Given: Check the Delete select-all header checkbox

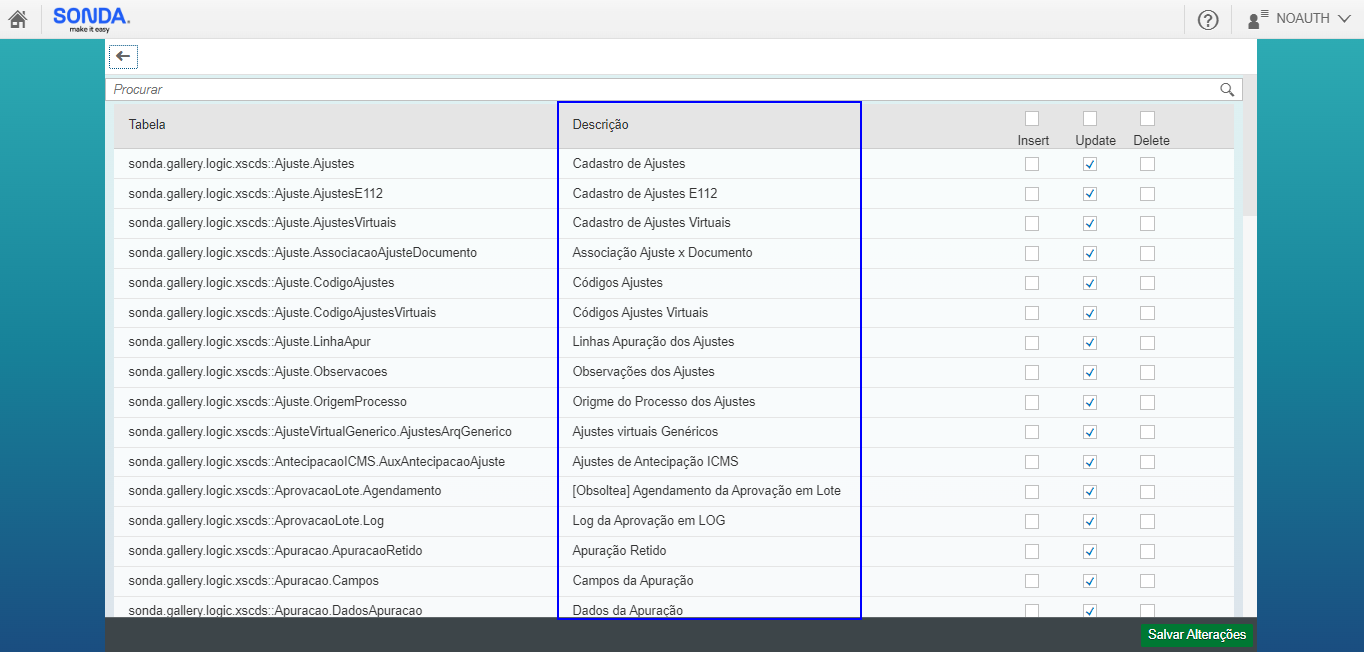Looking at the screenshot, I should pyautogui.click(x=1147, y=119).
